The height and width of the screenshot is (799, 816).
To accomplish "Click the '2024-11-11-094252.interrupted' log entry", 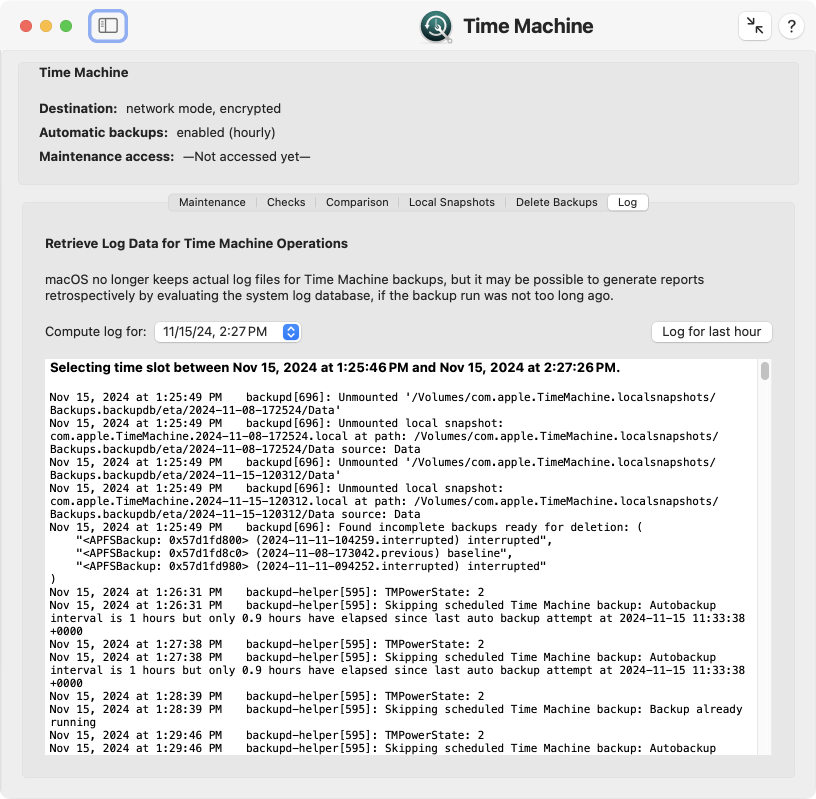I will click(311, 566).
